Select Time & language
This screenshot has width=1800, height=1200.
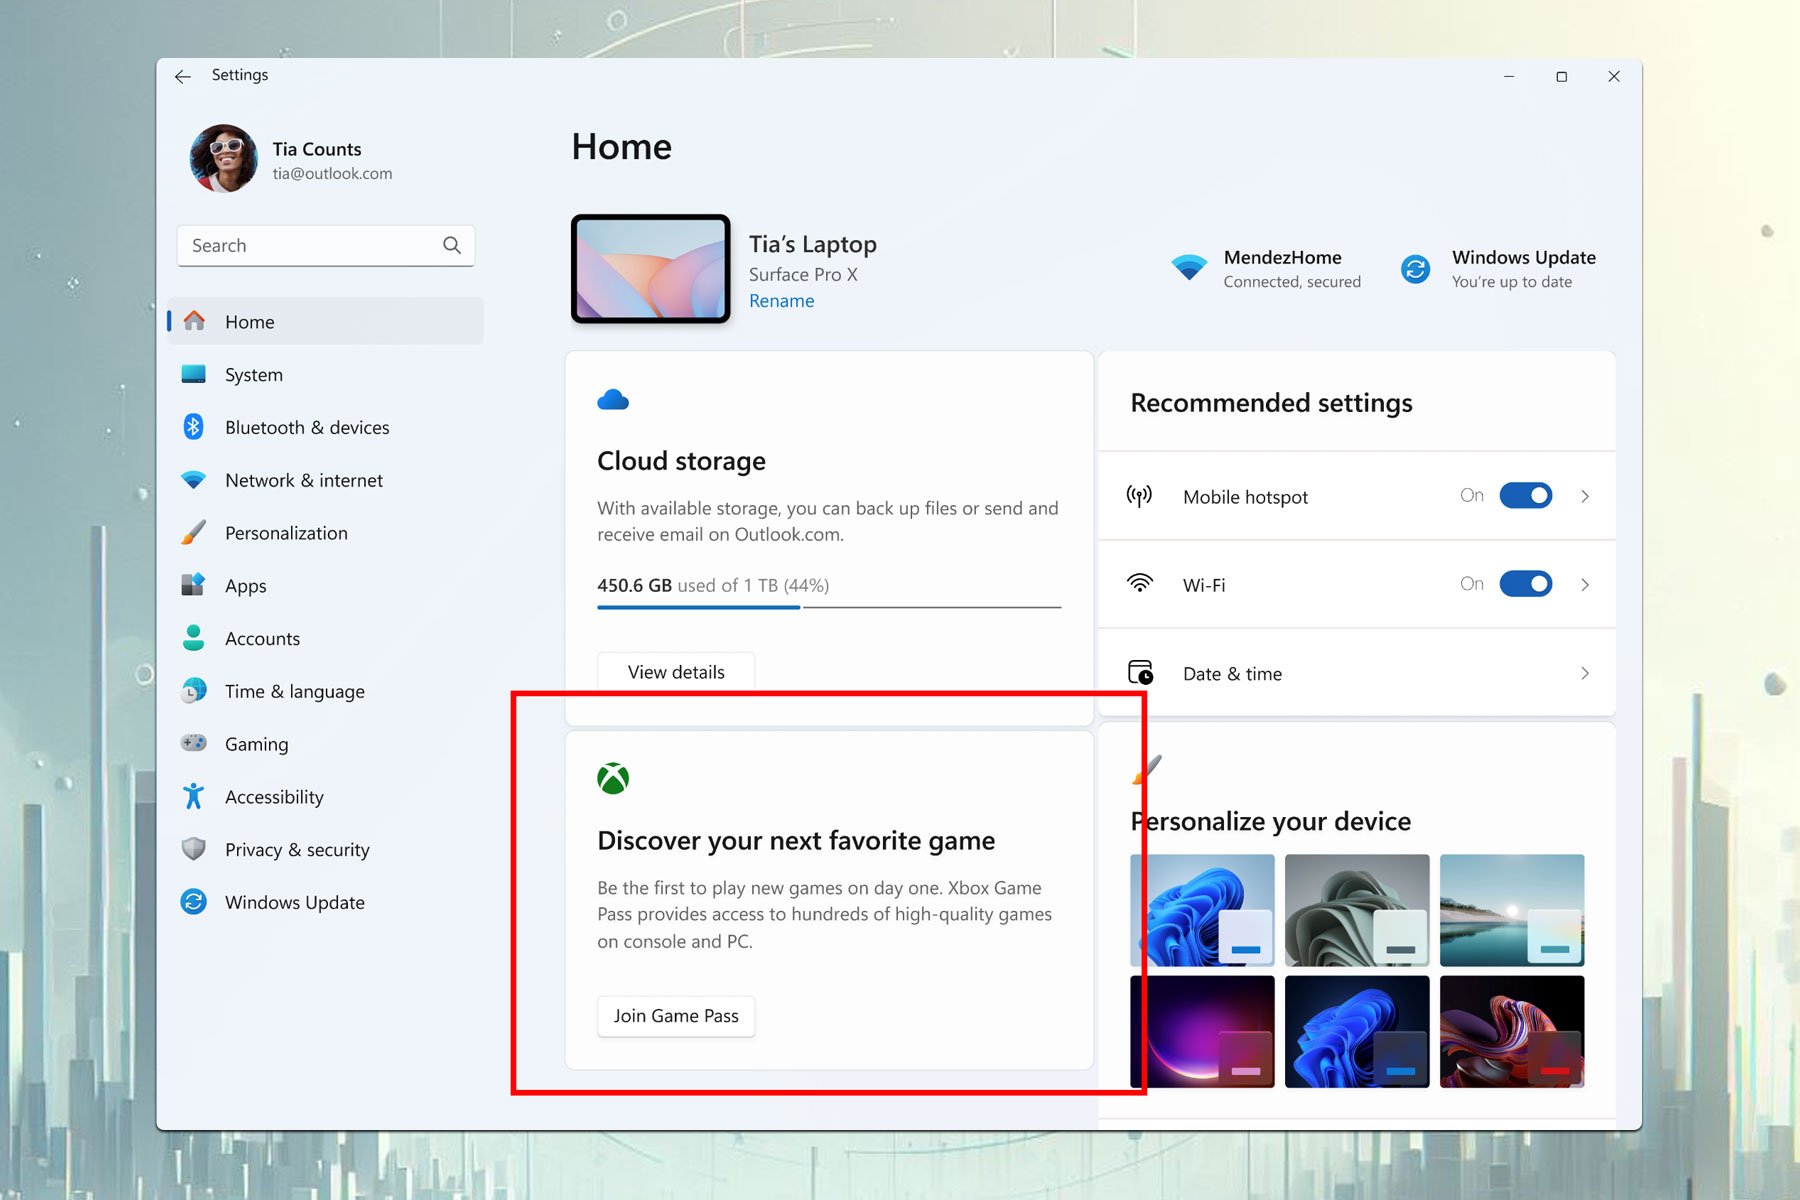pos(326,691)
